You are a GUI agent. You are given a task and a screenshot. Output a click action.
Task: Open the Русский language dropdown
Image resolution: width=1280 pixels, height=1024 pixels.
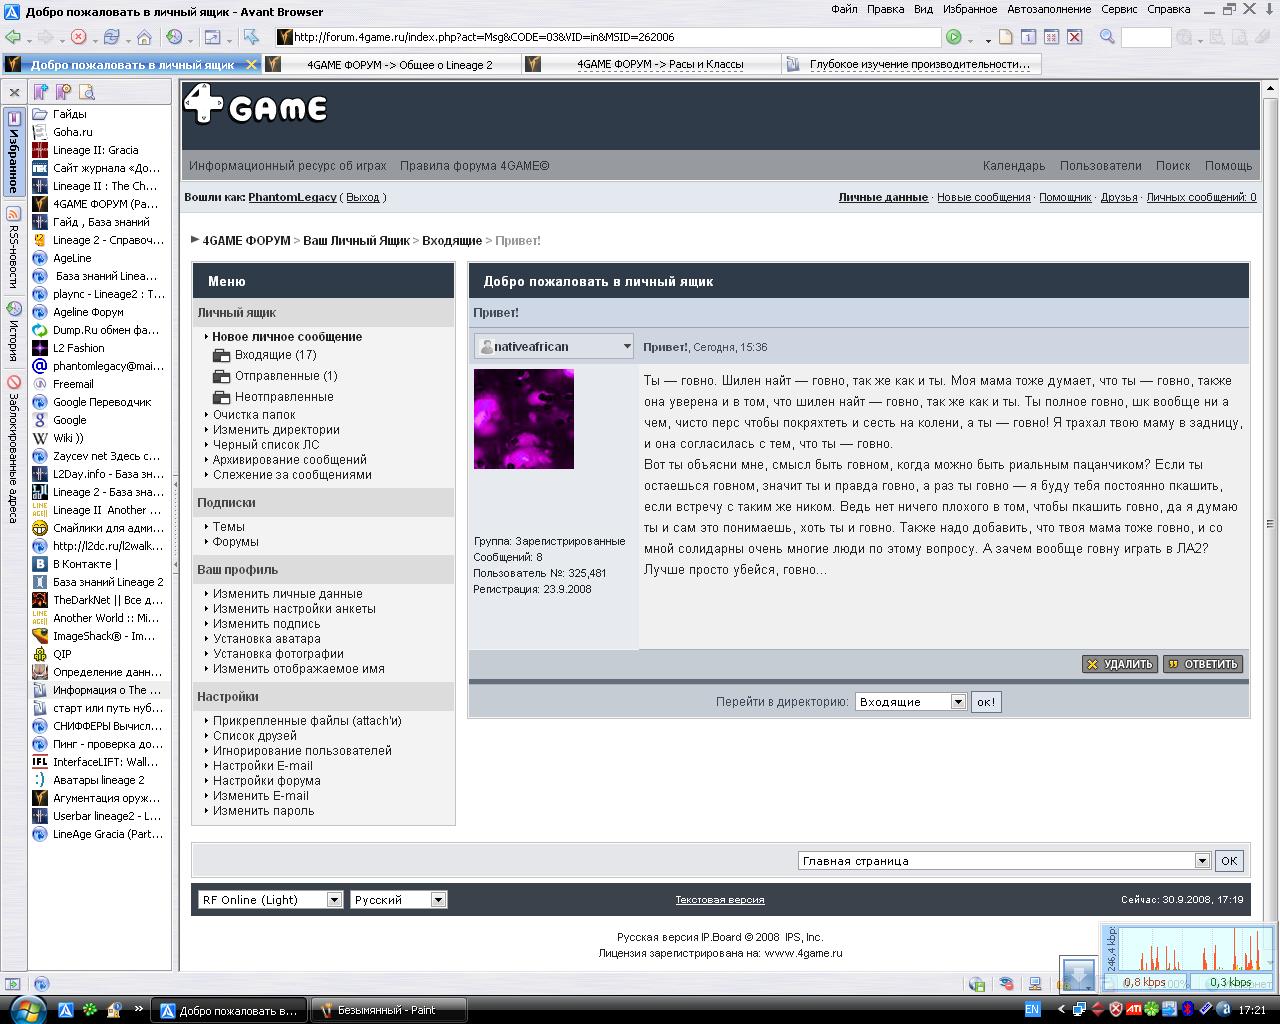(437, 900)
